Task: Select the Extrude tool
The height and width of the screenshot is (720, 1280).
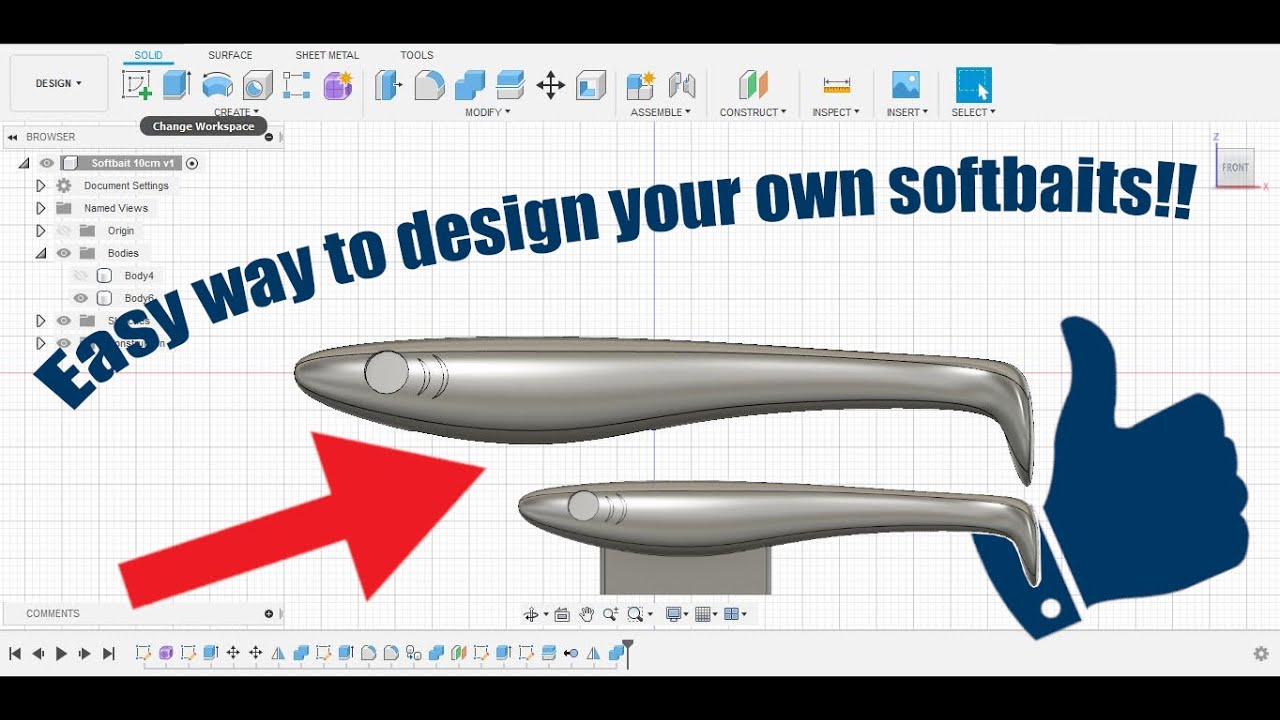Action: (x=177, y=85)
